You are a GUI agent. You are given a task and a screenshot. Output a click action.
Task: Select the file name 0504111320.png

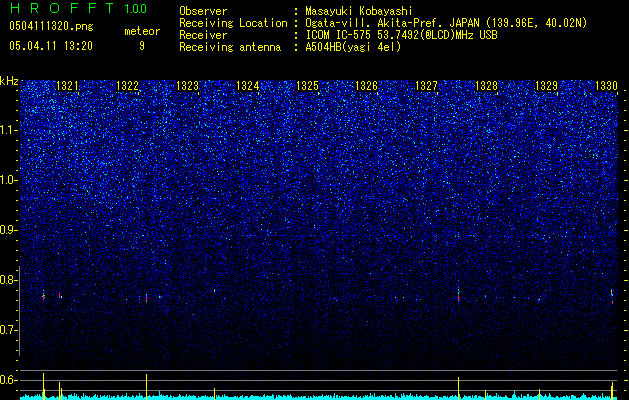coord(51,27)
